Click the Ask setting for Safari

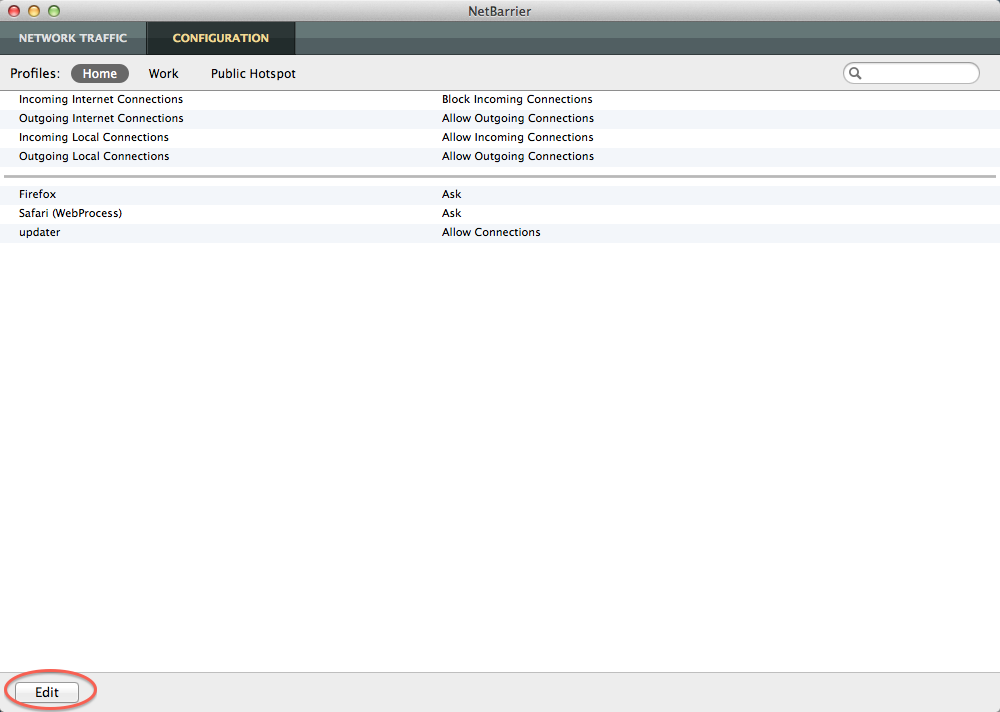452,214
